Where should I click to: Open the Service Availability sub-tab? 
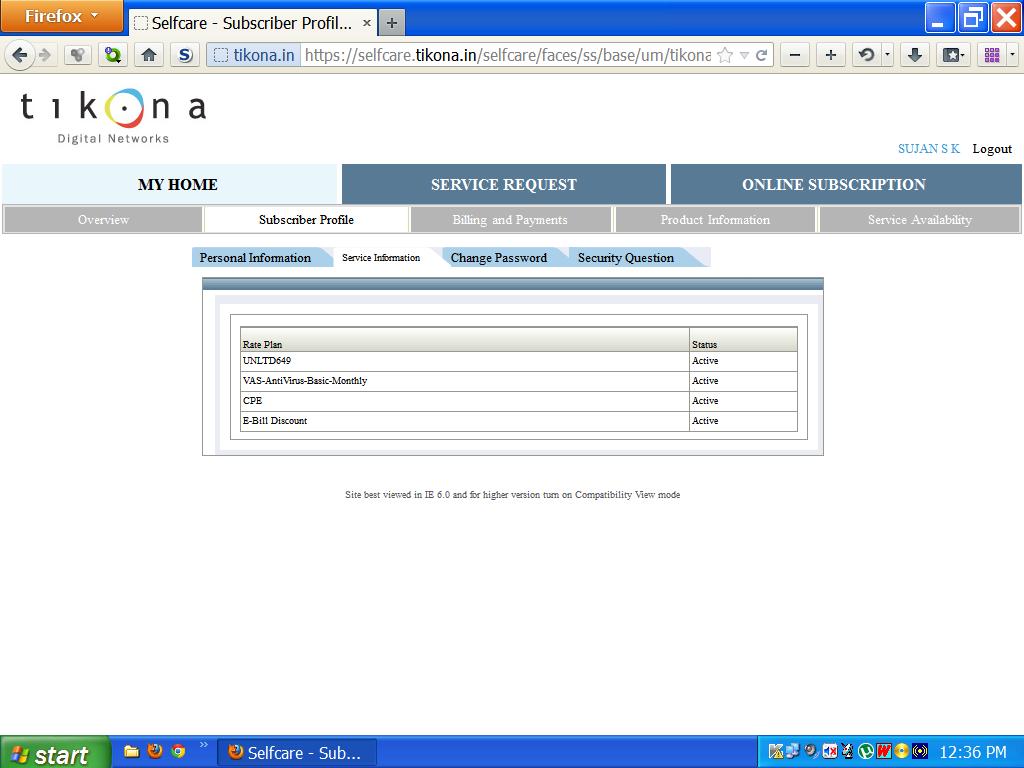pos(920,219)
